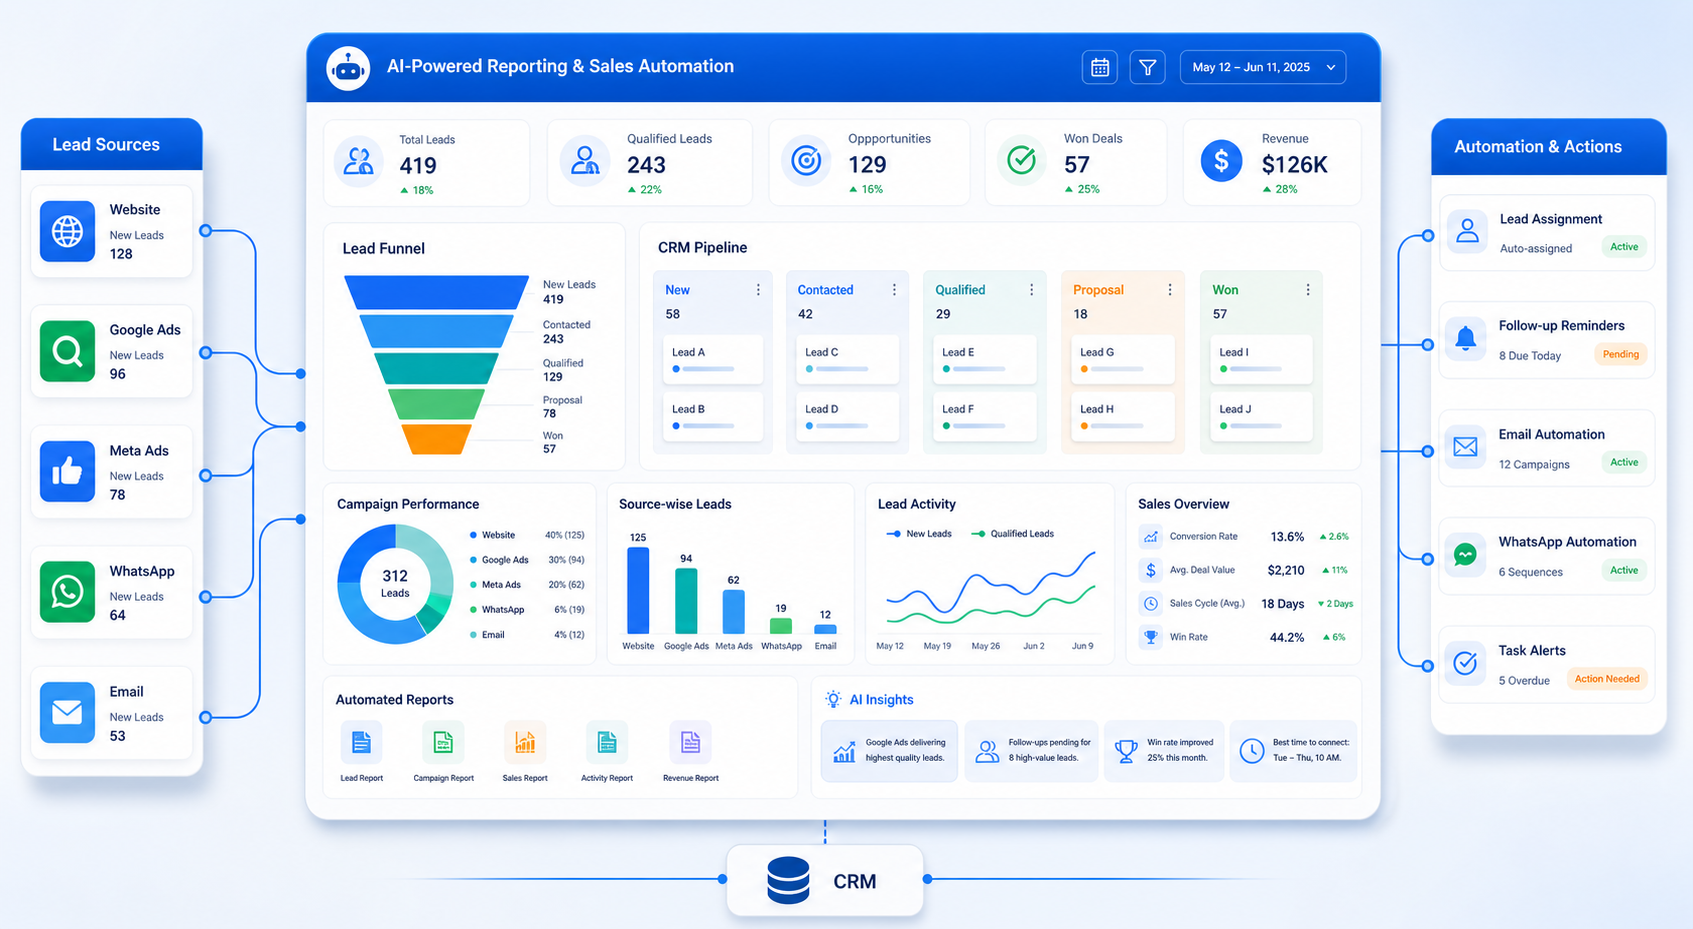Open the Revenue Report icon
Viewport: 1693px width, 929px height.
coord(690,743)
